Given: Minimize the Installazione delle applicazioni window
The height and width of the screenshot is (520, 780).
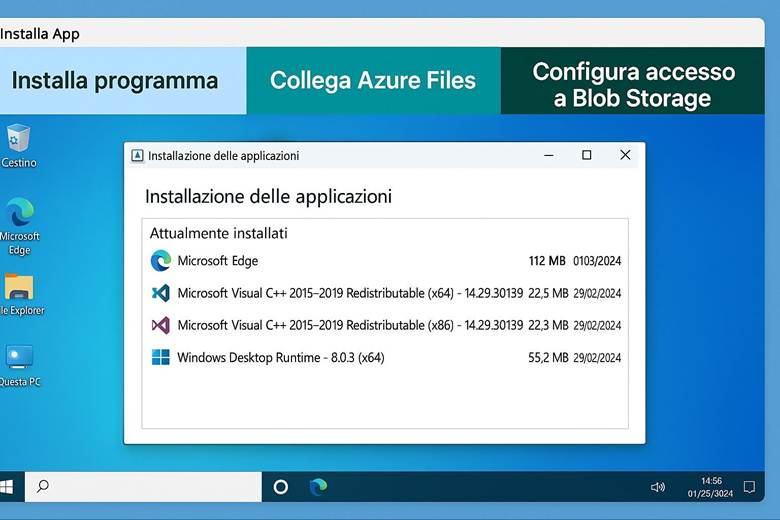Looking at the screenshot, I should pos(549,155).
